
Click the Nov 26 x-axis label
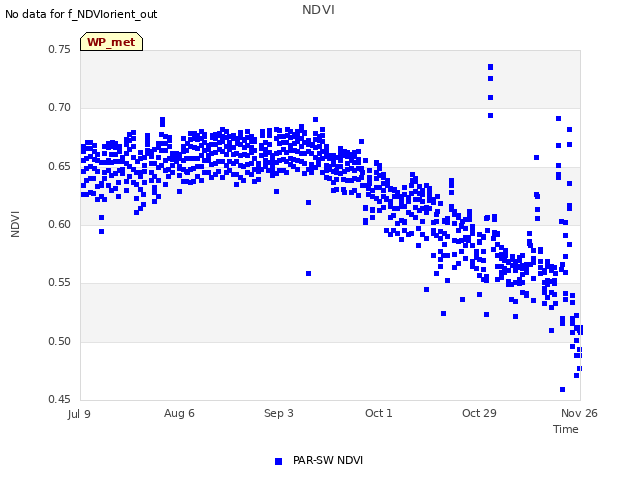click(x=579, y=413)
